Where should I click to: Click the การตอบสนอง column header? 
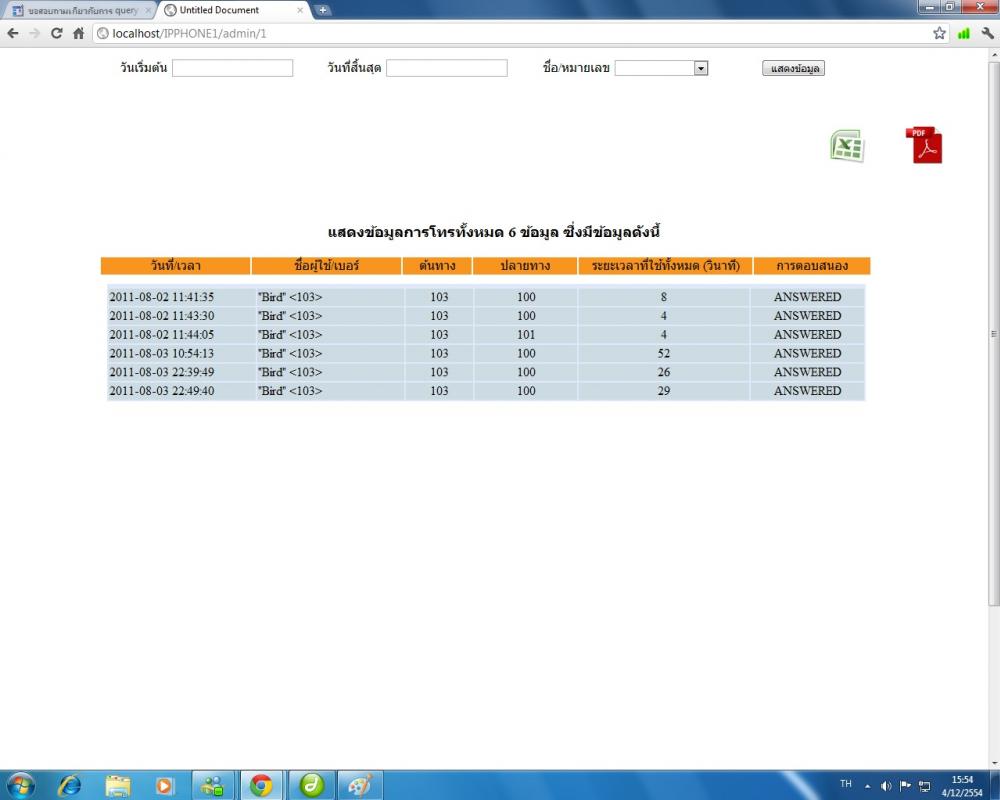click(812, 265)
